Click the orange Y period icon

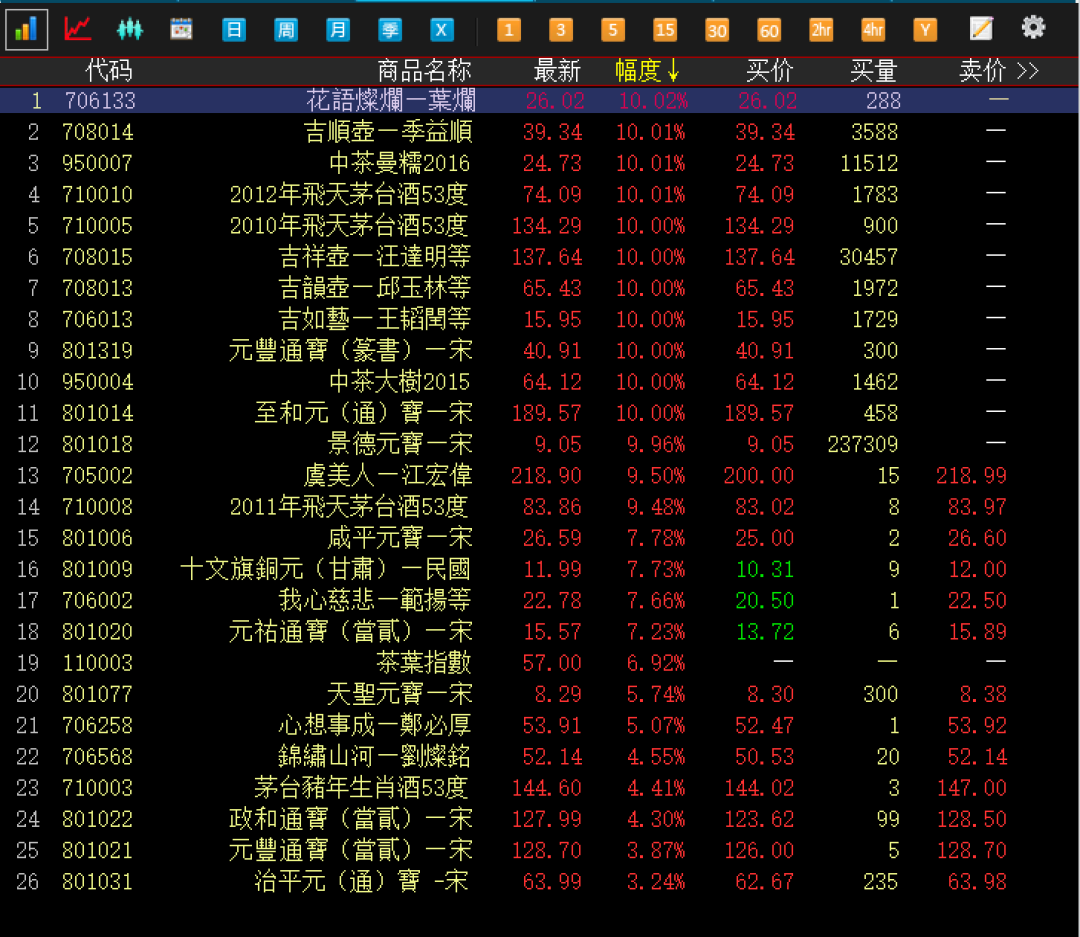coord(925,30)
